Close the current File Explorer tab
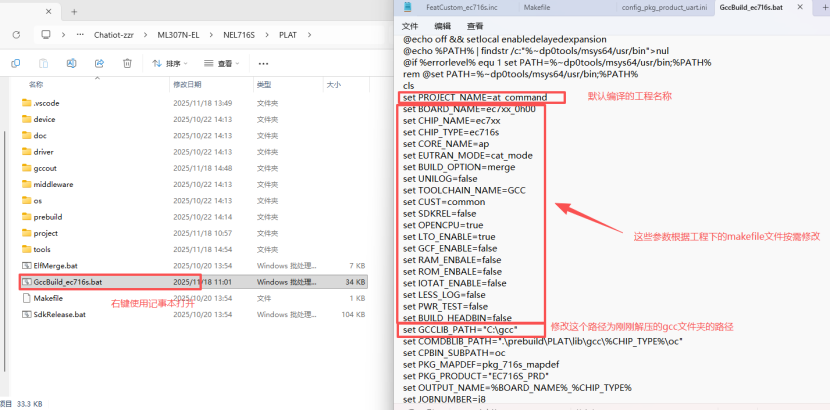This screenshot has height=411, width=830. pyautogui.click(x=50, y=12)
